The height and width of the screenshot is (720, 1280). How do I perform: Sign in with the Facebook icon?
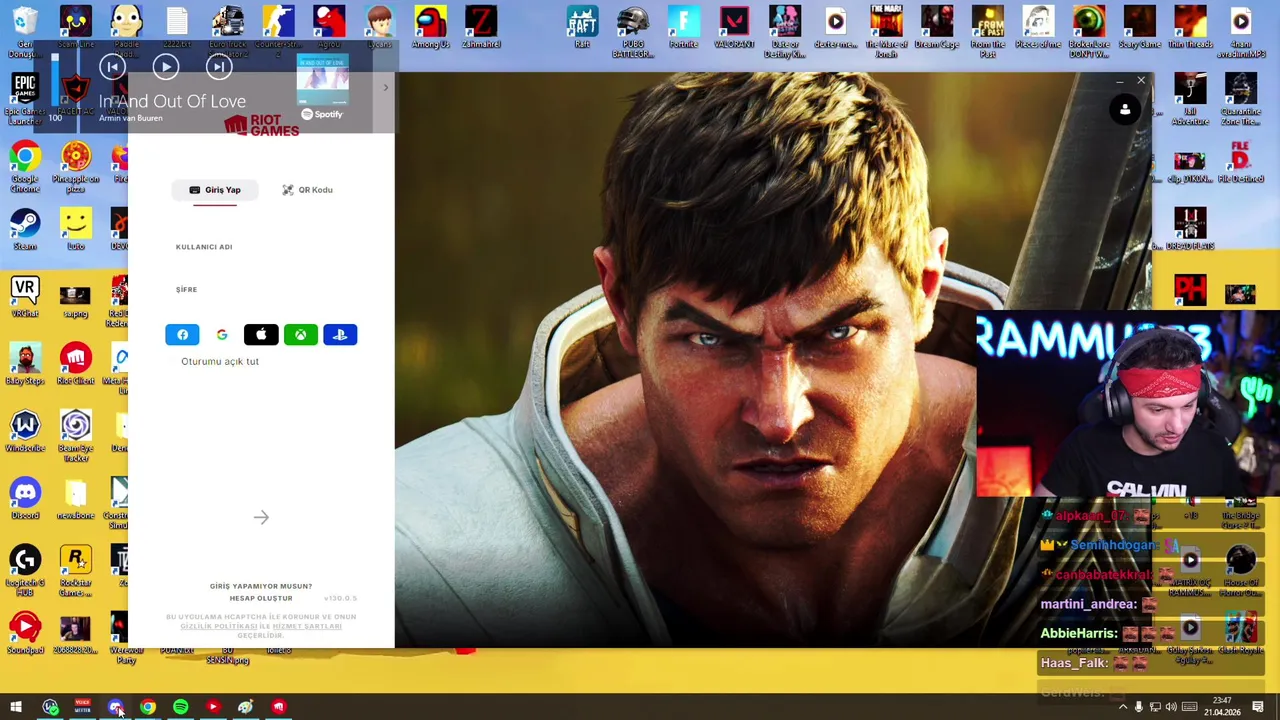tap(182, 335)
